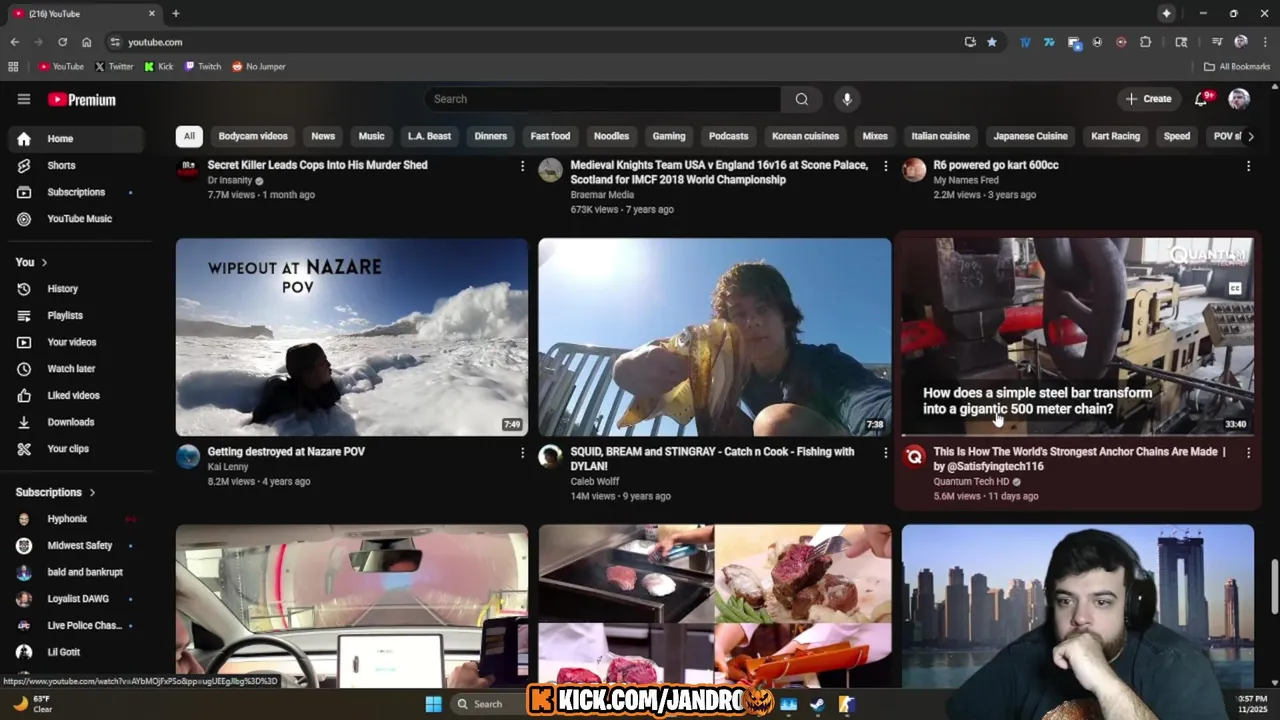Open the notifications bell

(x=1202, y=99)
